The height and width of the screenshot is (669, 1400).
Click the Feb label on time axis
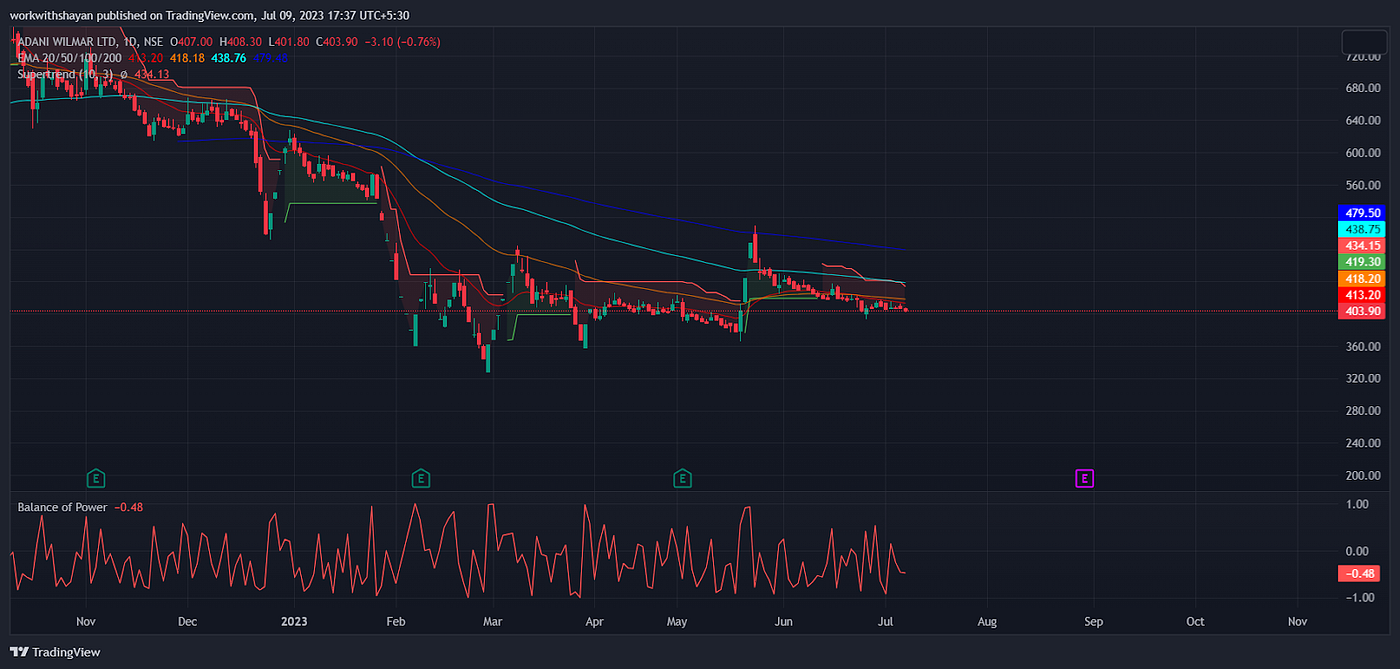396,622
